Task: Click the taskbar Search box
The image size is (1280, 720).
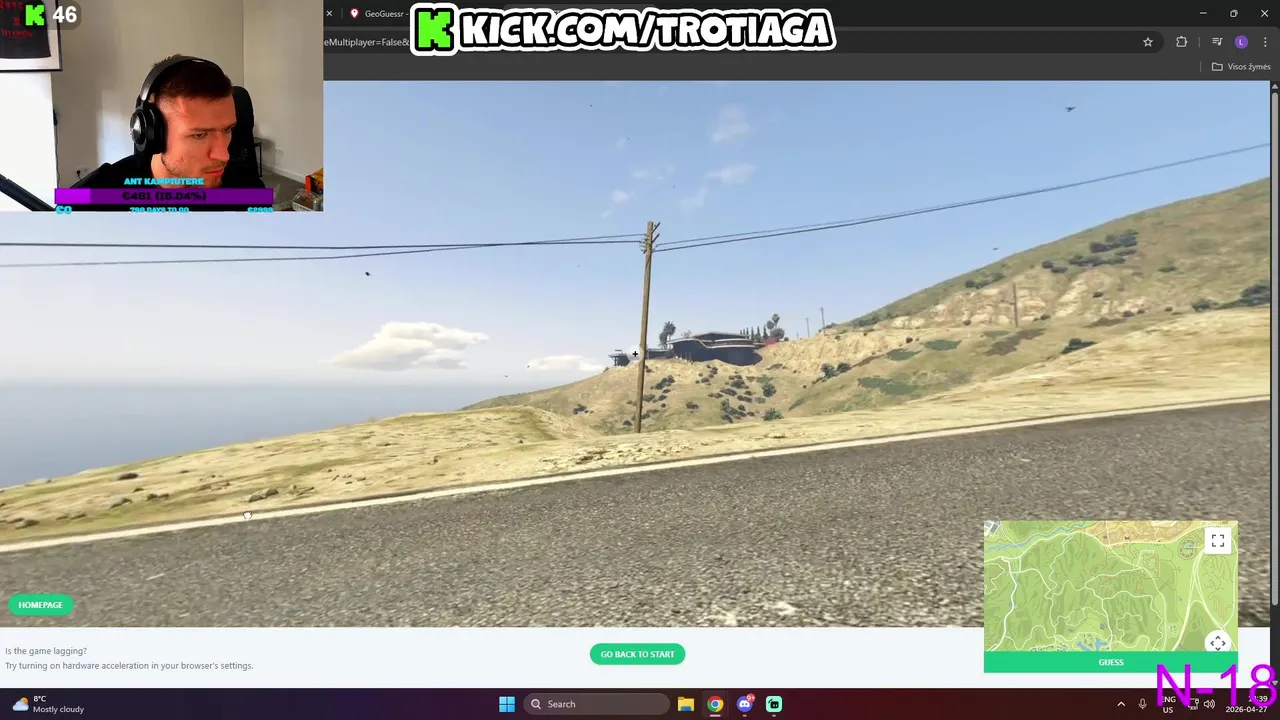Action: 596,704
